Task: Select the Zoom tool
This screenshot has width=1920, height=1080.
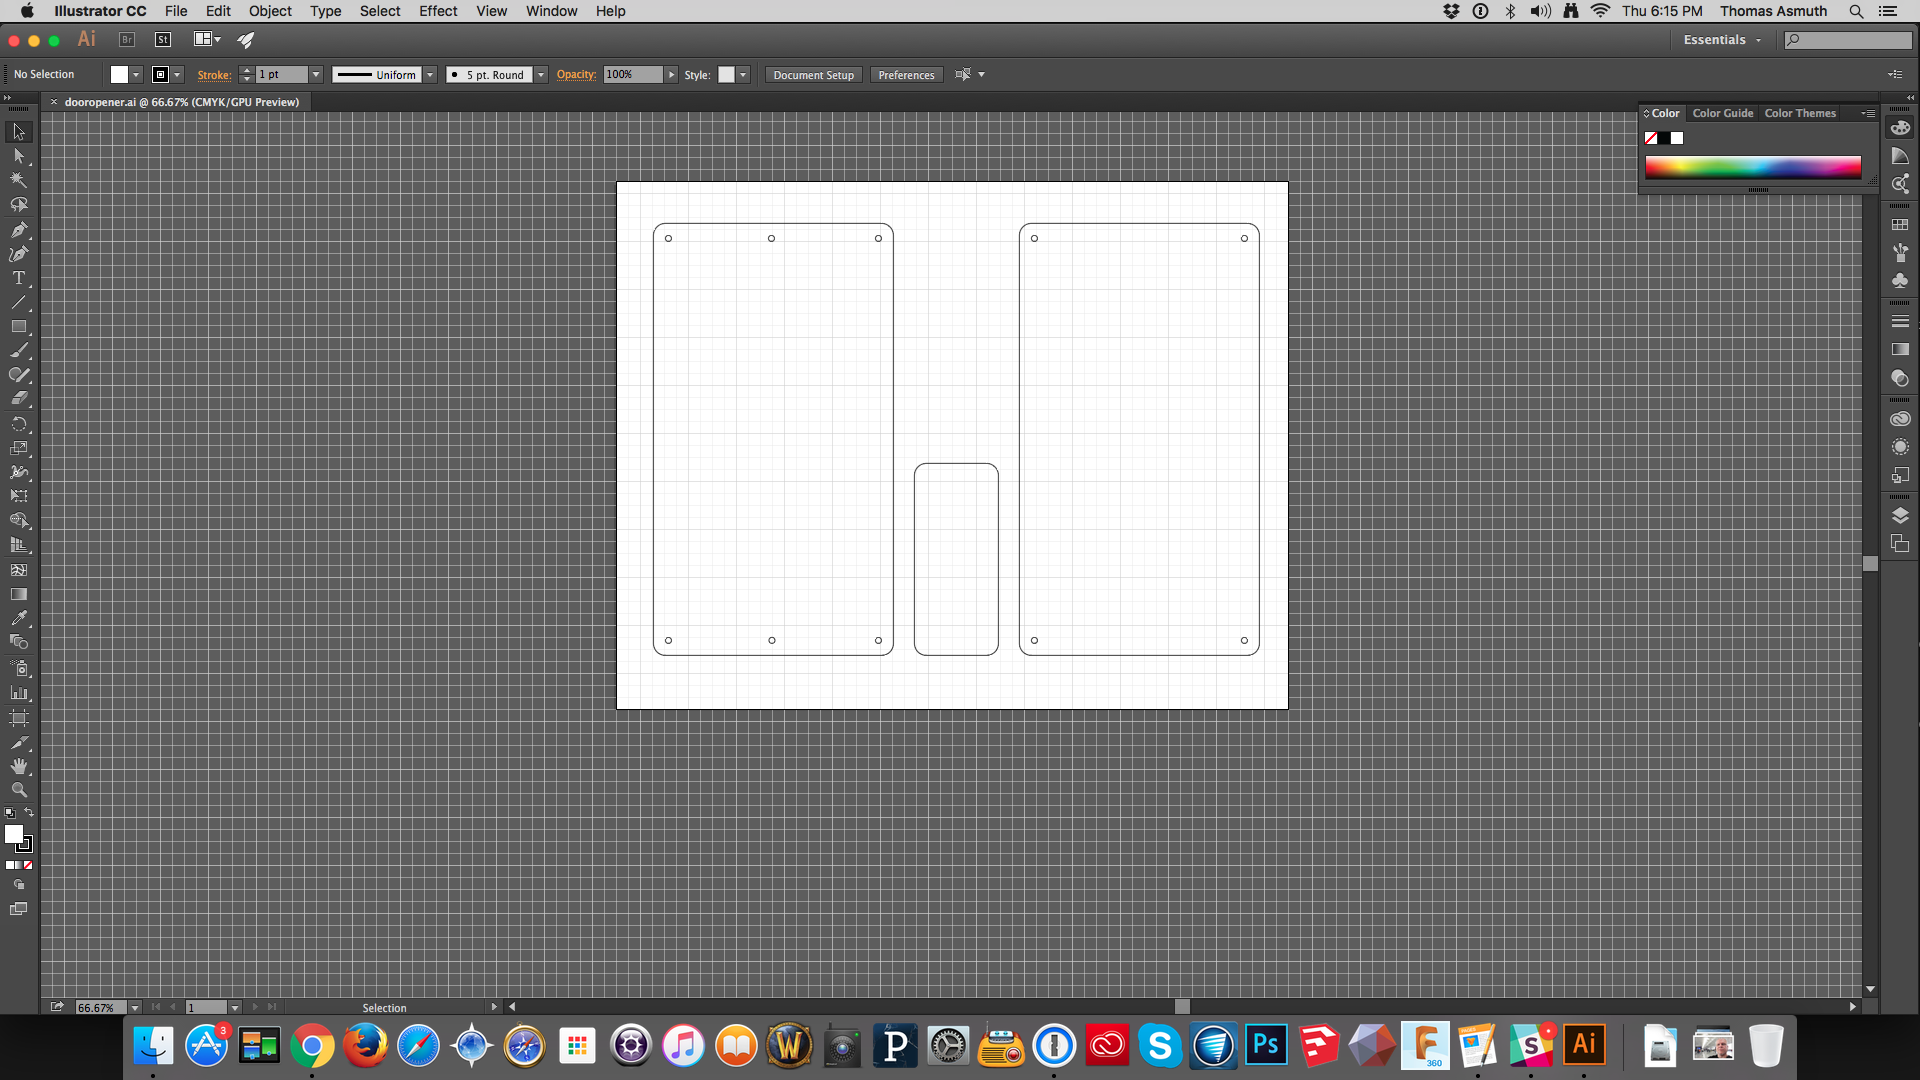Action: click(x=19, y=790)
